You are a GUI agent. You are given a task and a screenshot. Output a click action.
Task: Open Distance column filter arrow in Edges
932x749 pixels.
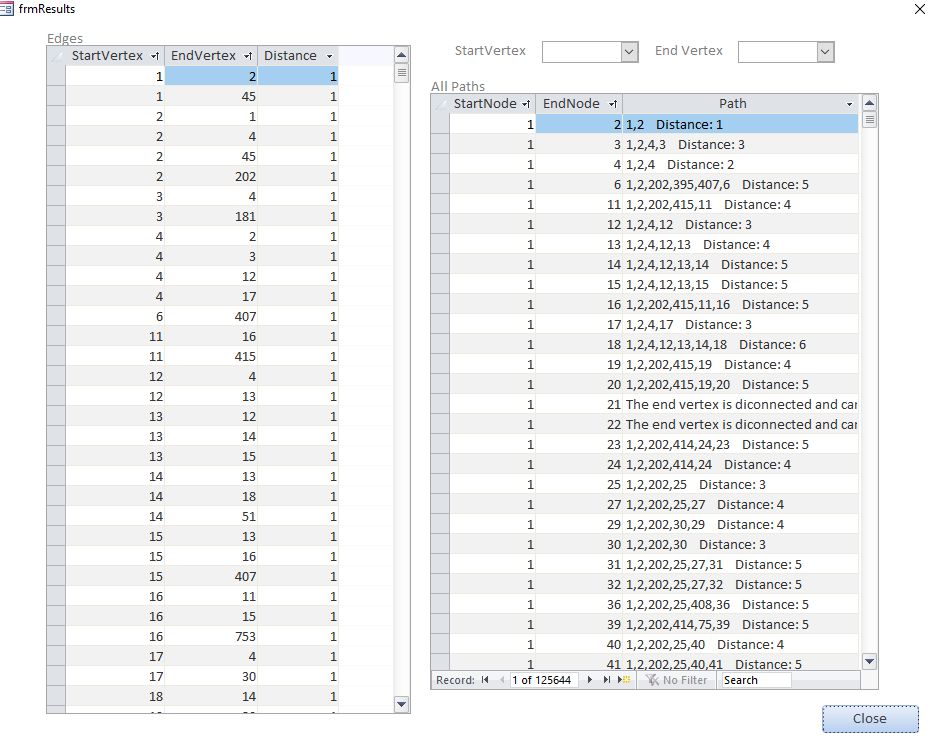tap(329, 56)
